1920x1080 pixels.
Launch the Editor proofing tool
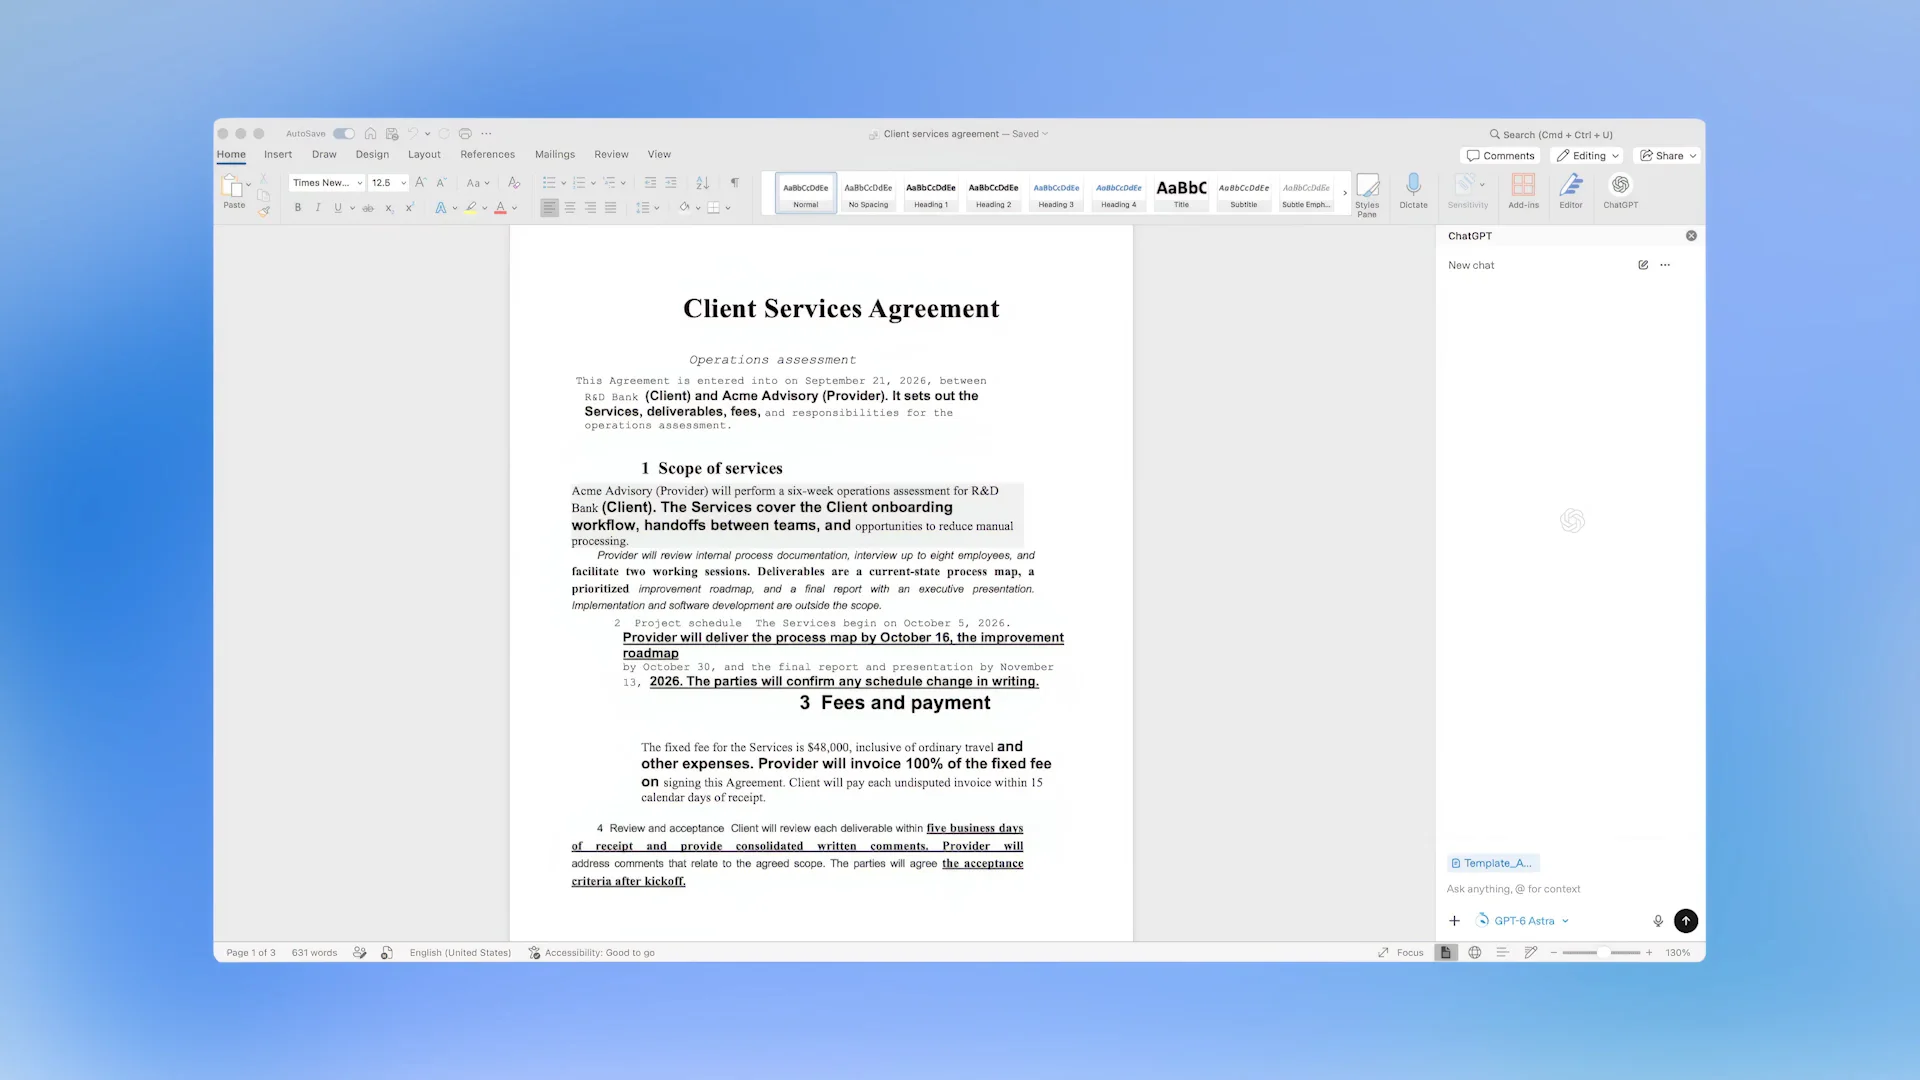[1571, 191]
